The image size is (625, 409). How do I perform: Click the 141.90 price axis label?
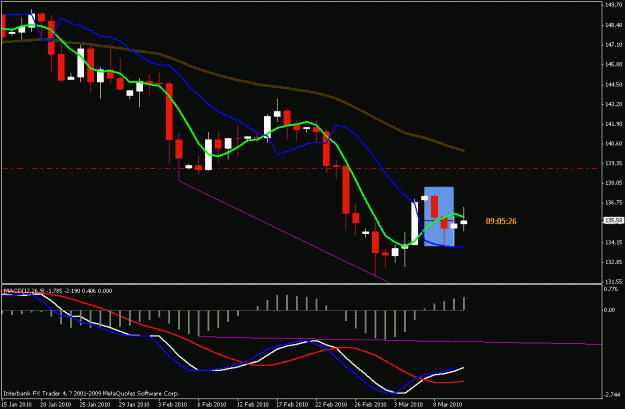tap(613, 124)
